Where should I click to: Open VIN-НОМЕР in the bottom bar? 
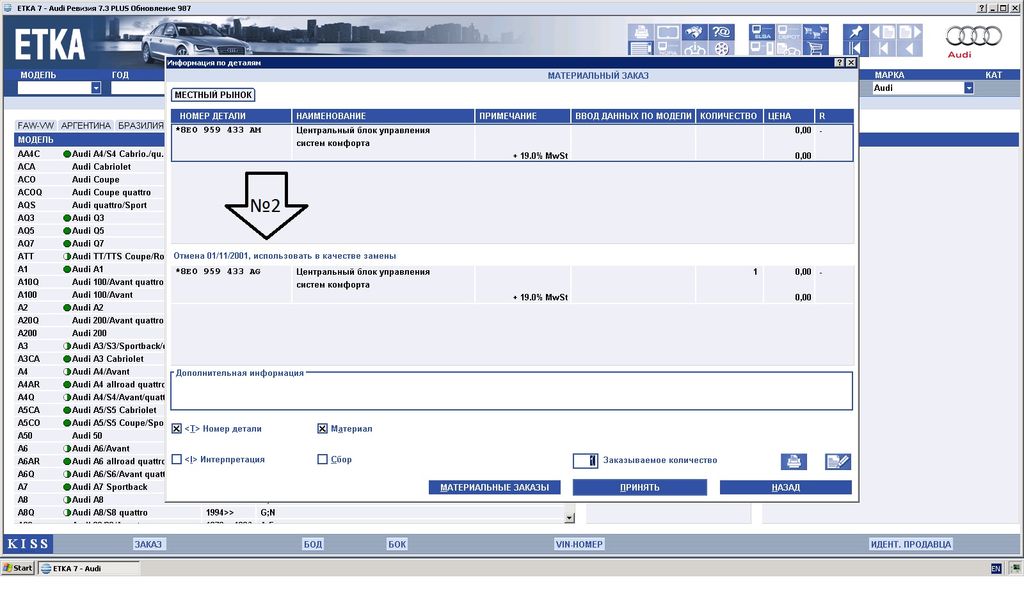pos(579,544)
